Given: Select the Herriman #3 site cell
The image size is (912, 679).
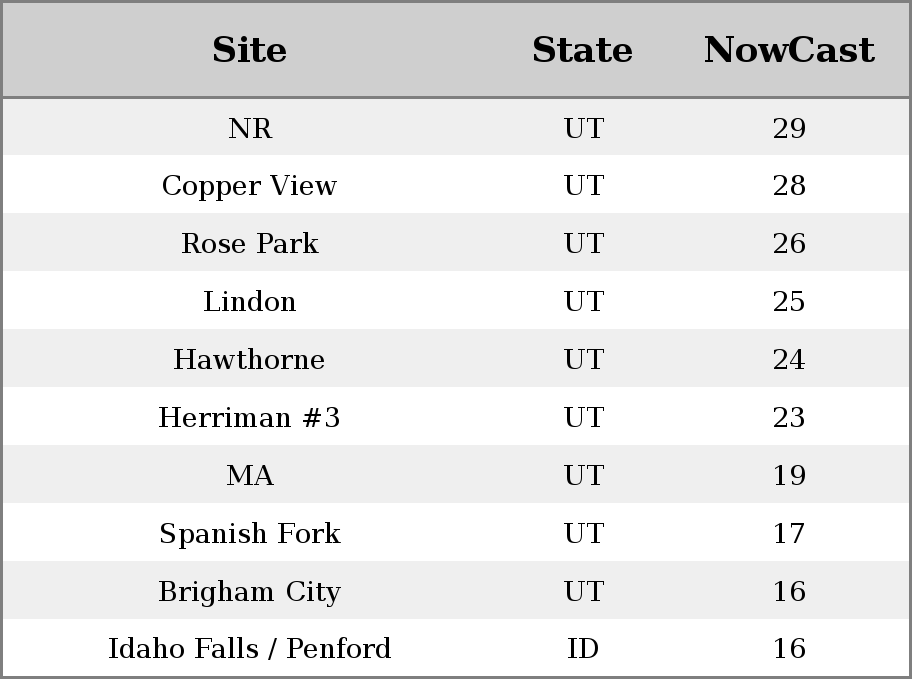Looking at the screenshot, I should click(249, 418).
